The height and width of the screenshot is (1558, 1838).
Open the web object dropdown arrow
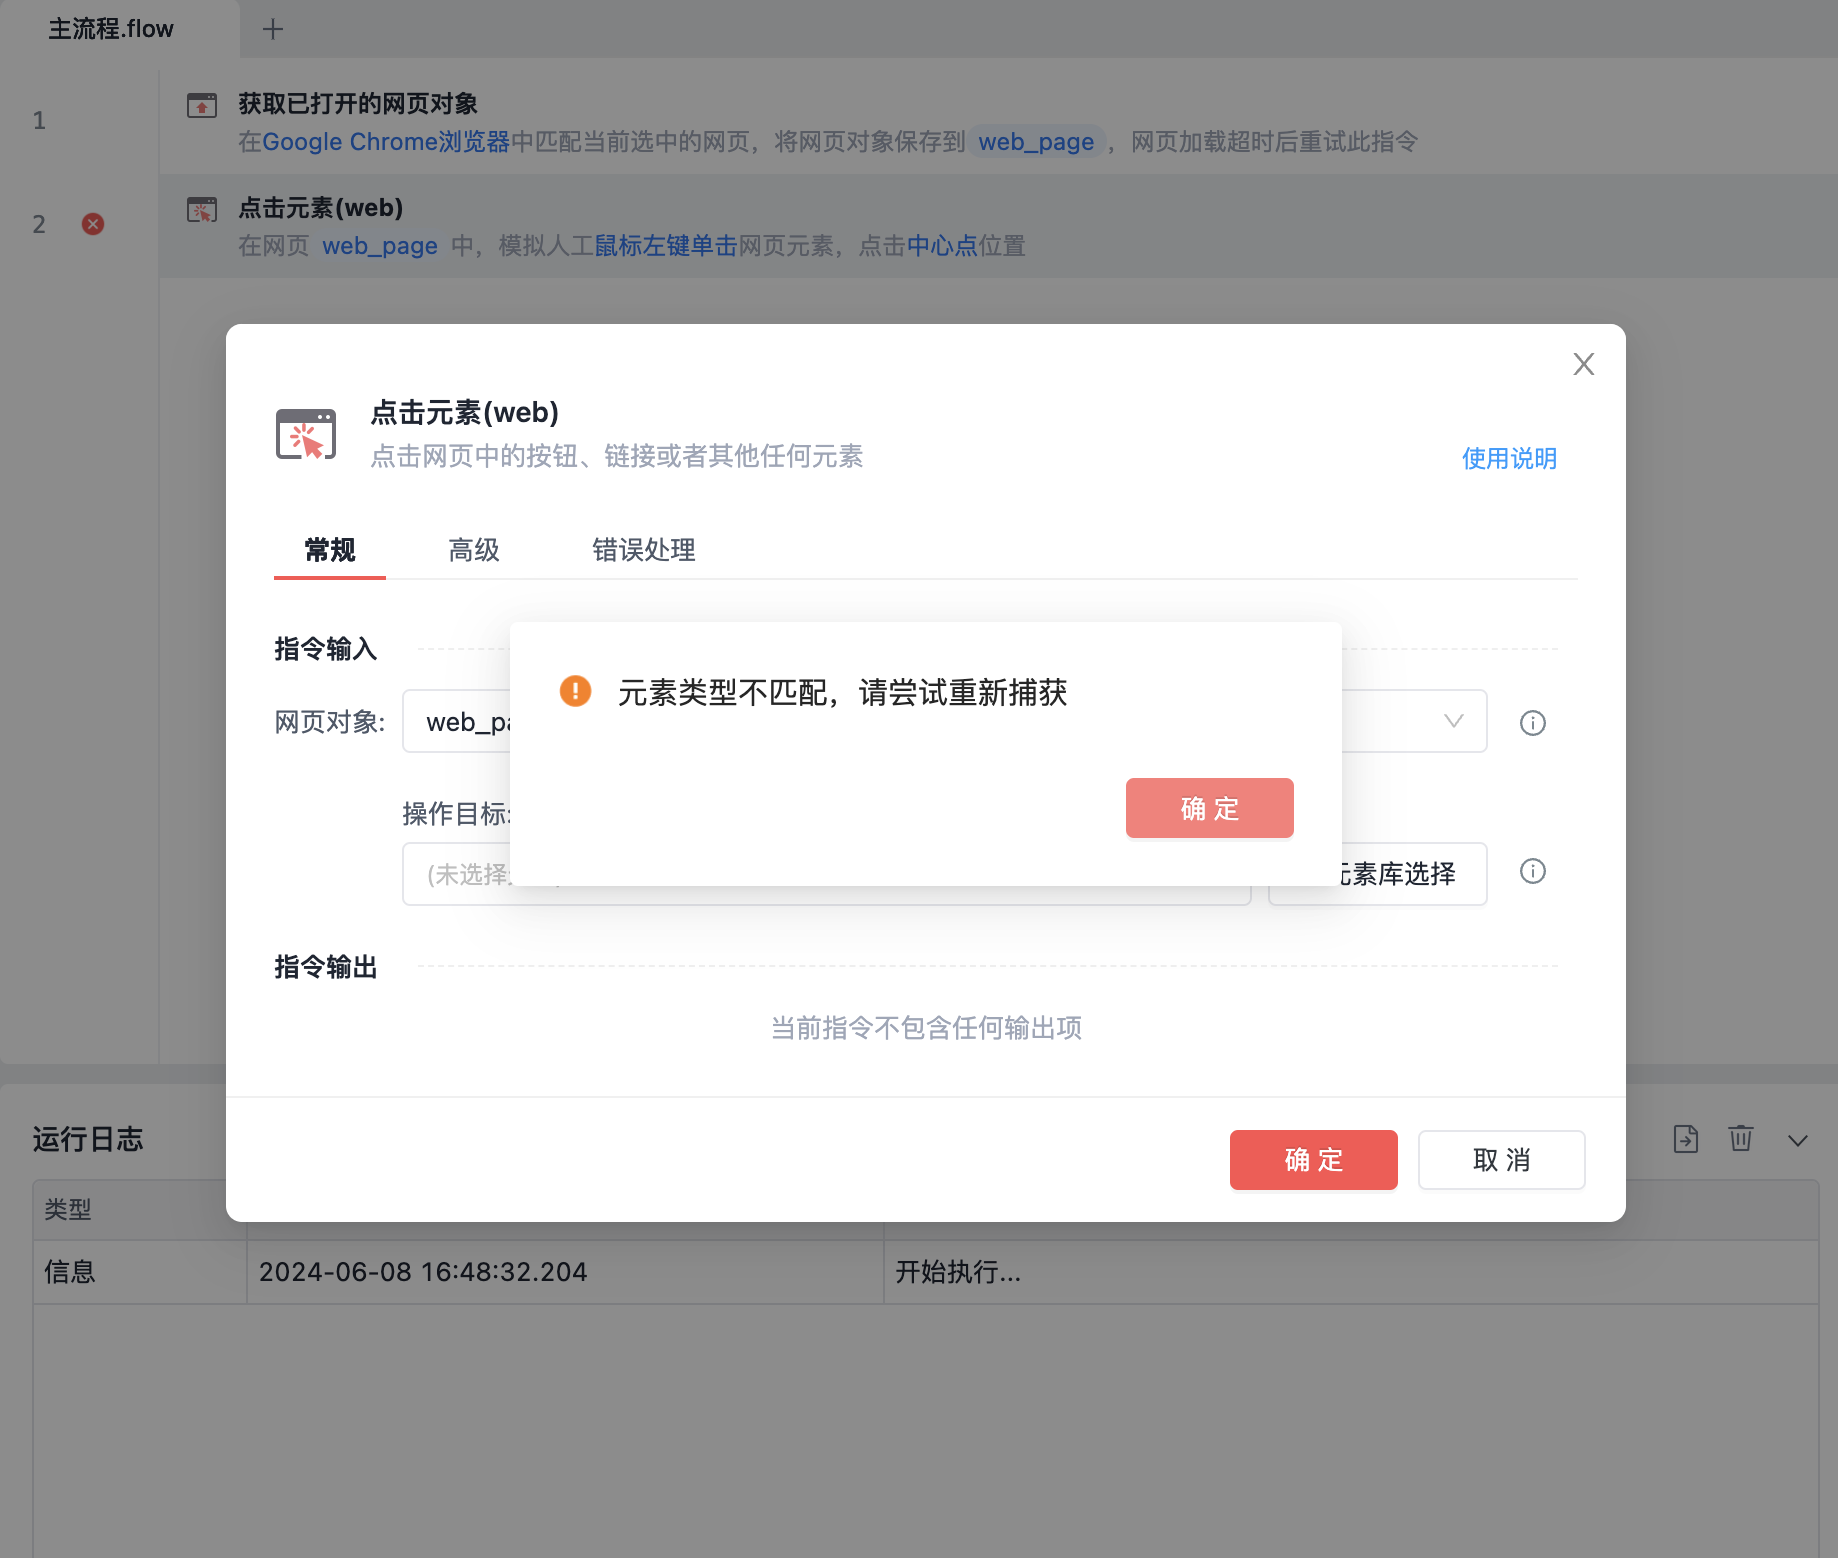[1454, 721]
